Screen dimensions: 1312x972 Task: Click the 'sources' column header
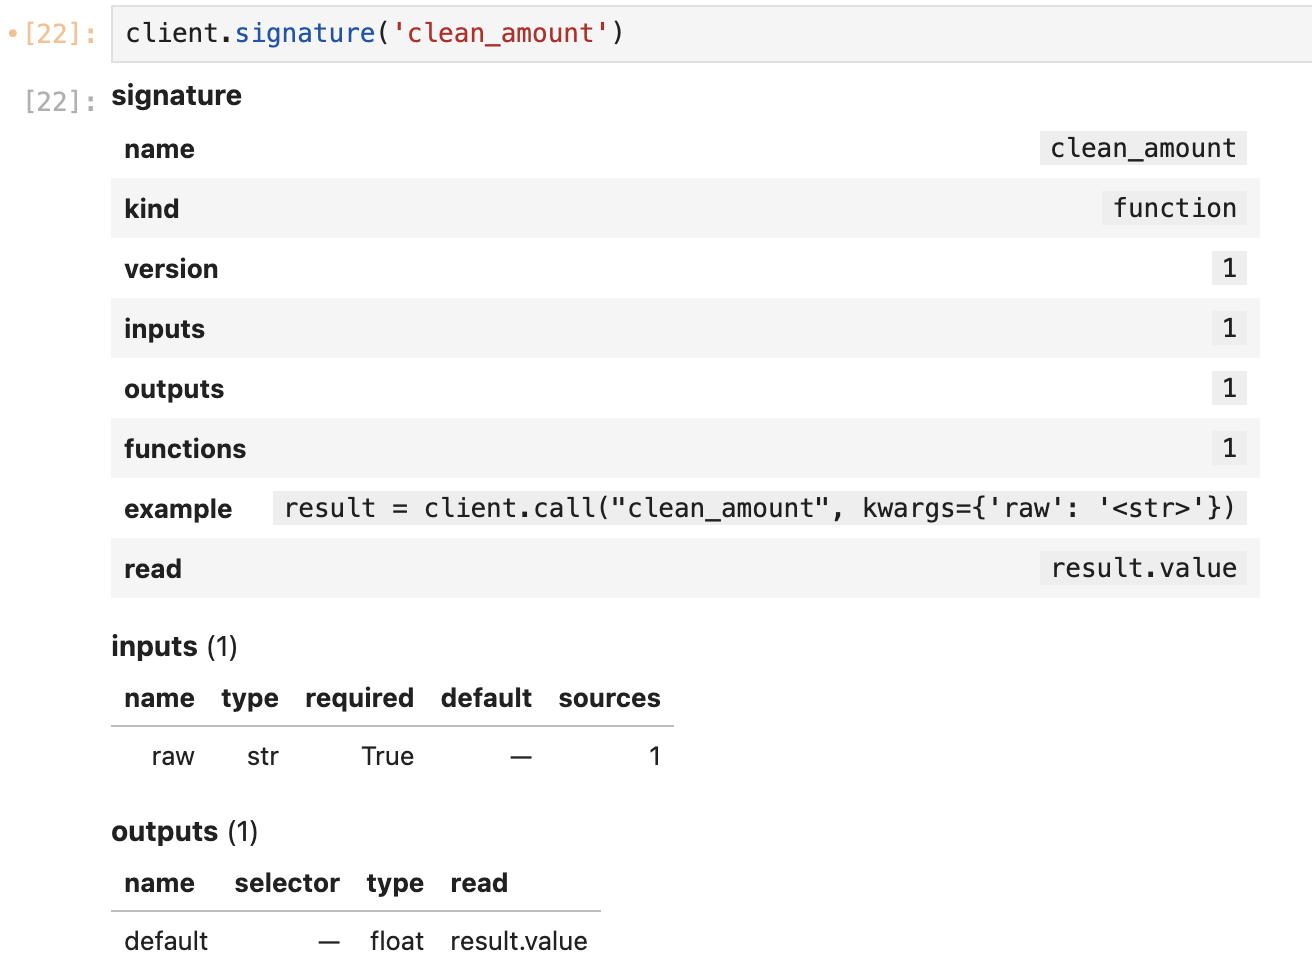[609, 698]
